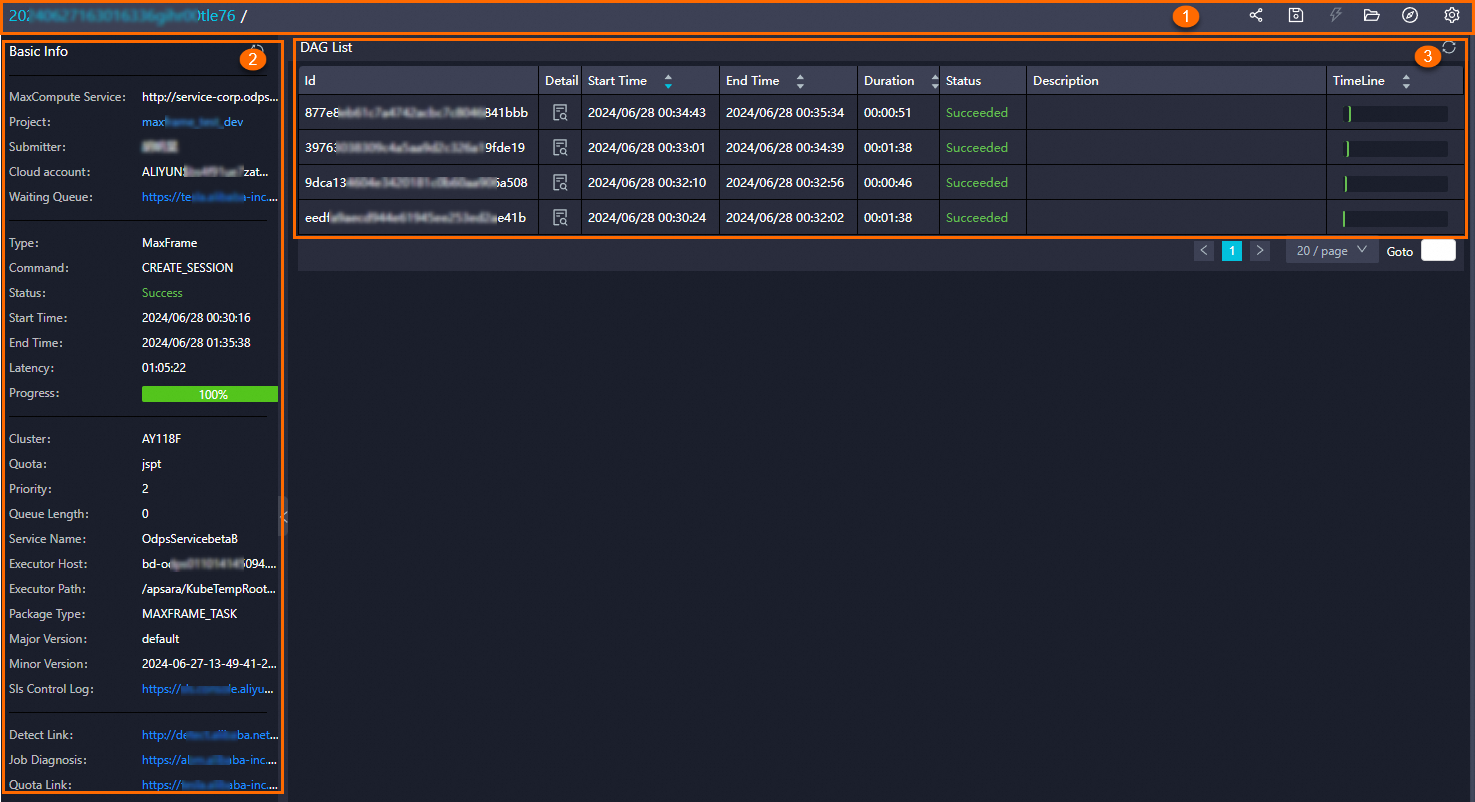Click end time 2024/06/28 00:32:56
Viewport: 1475px width, 802px height.
tap(785, 183)
